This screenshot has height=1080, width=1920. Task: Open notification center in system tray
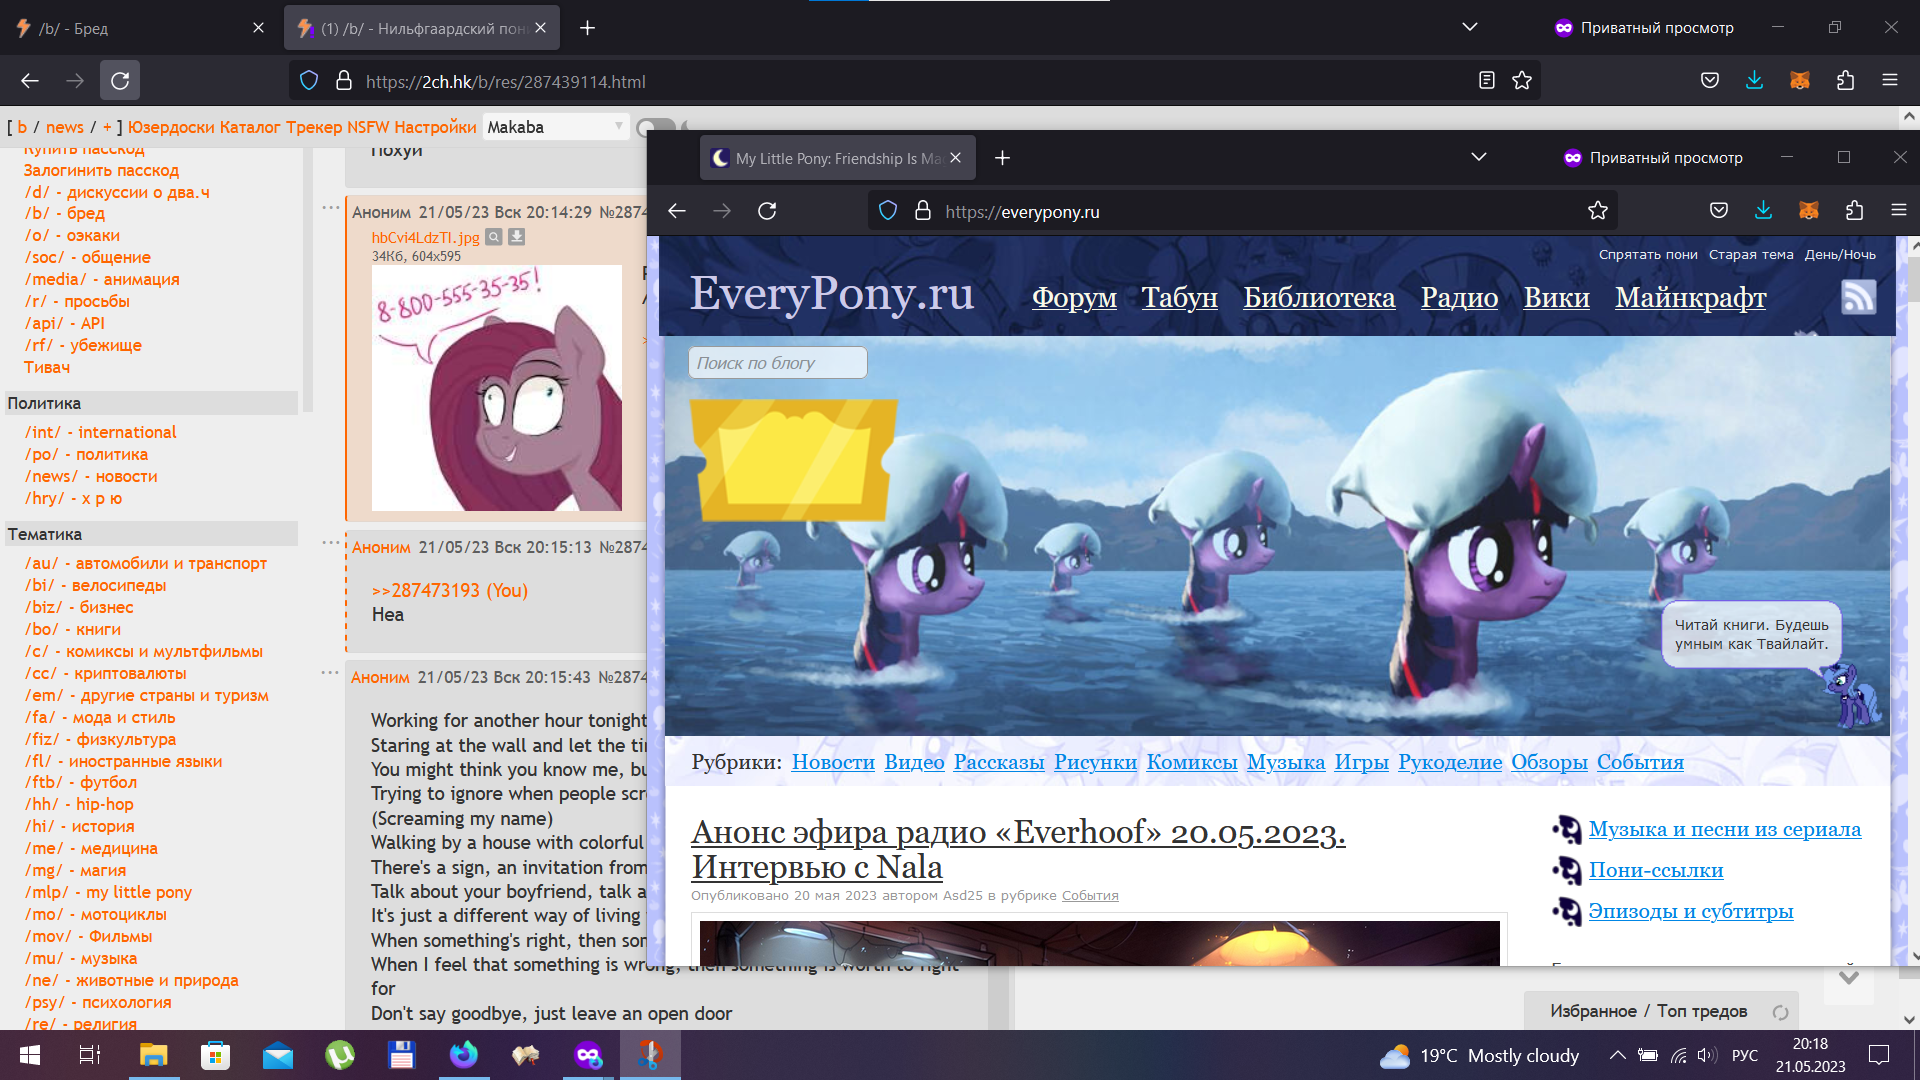1879,1055
